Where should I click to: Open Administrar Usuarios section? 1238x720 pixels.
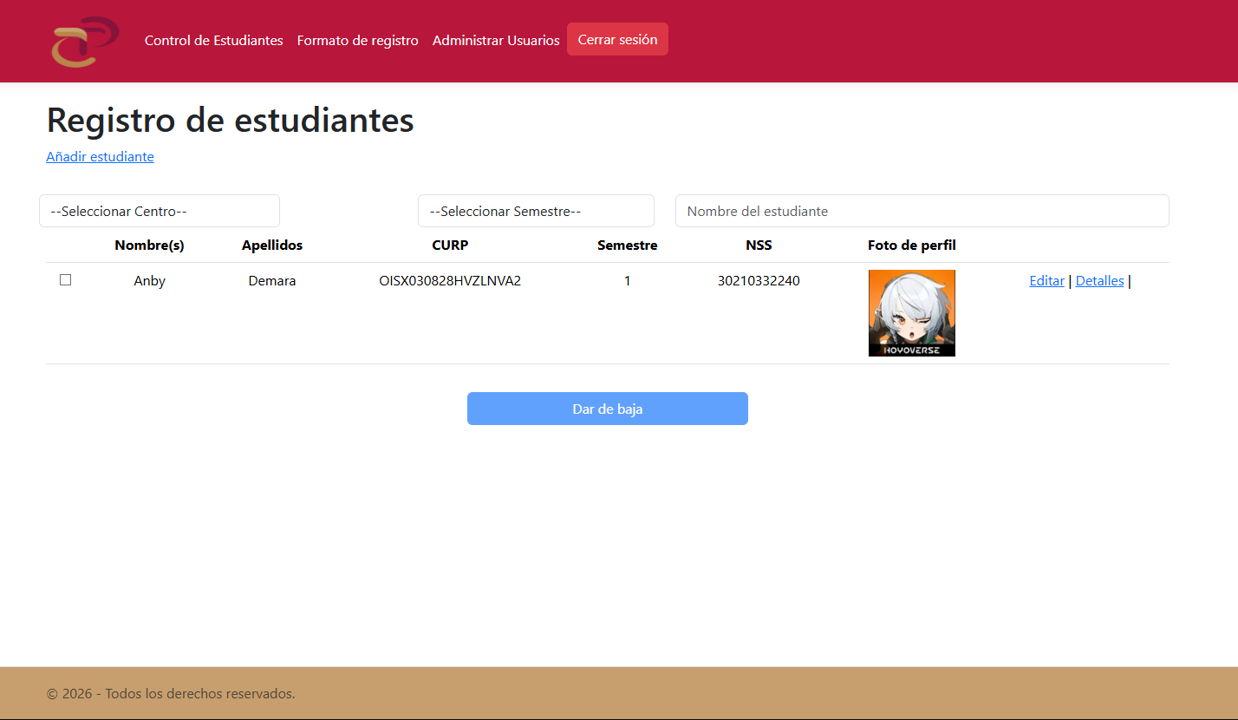[496, 41]
